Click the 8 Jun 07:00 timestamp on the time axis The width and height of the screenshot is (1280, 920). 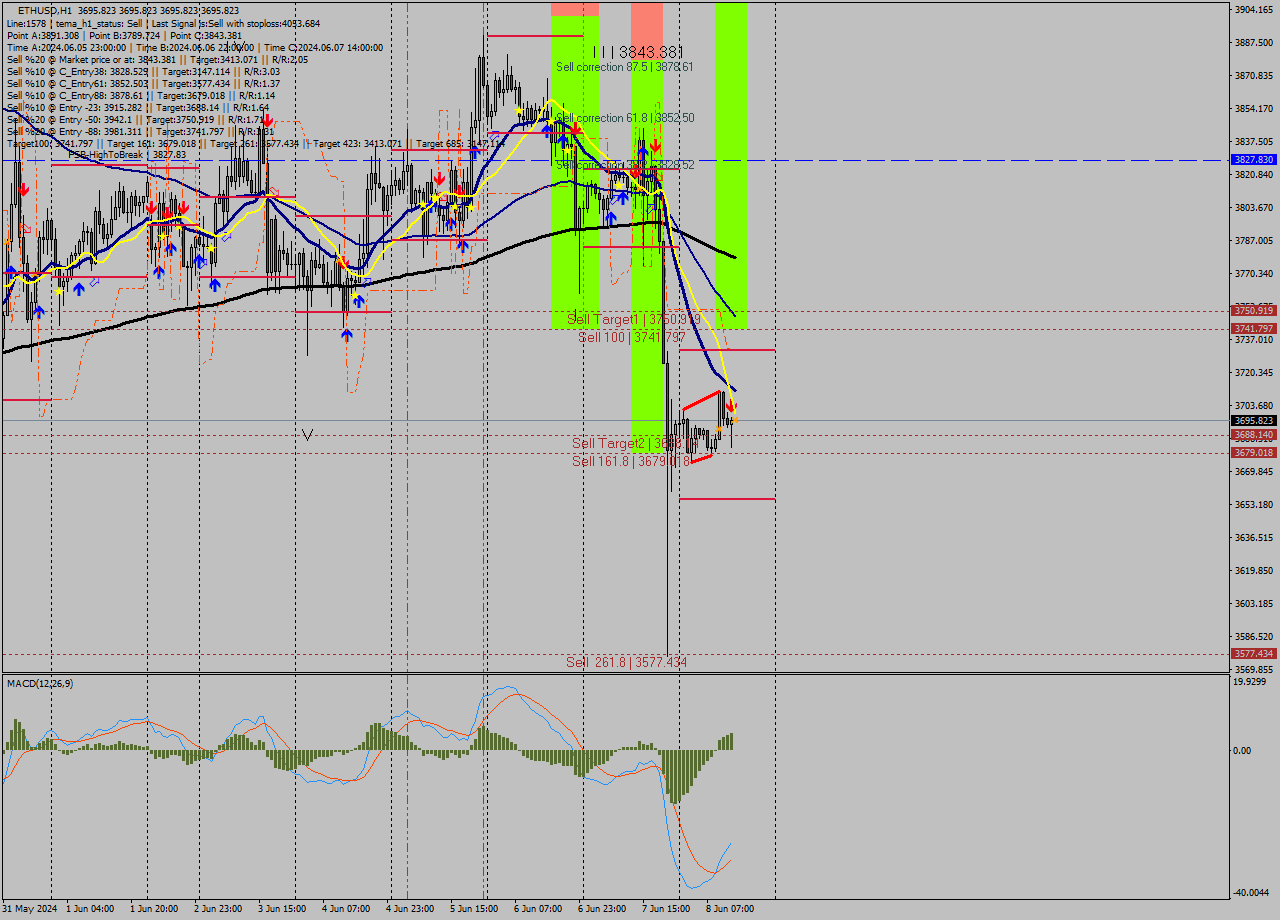pos(730,910)
